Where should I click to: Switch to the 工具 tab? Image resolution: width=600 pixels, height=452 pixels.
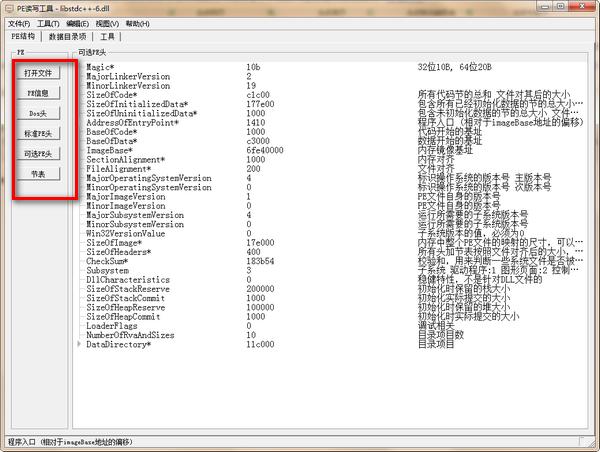[107, 37]
